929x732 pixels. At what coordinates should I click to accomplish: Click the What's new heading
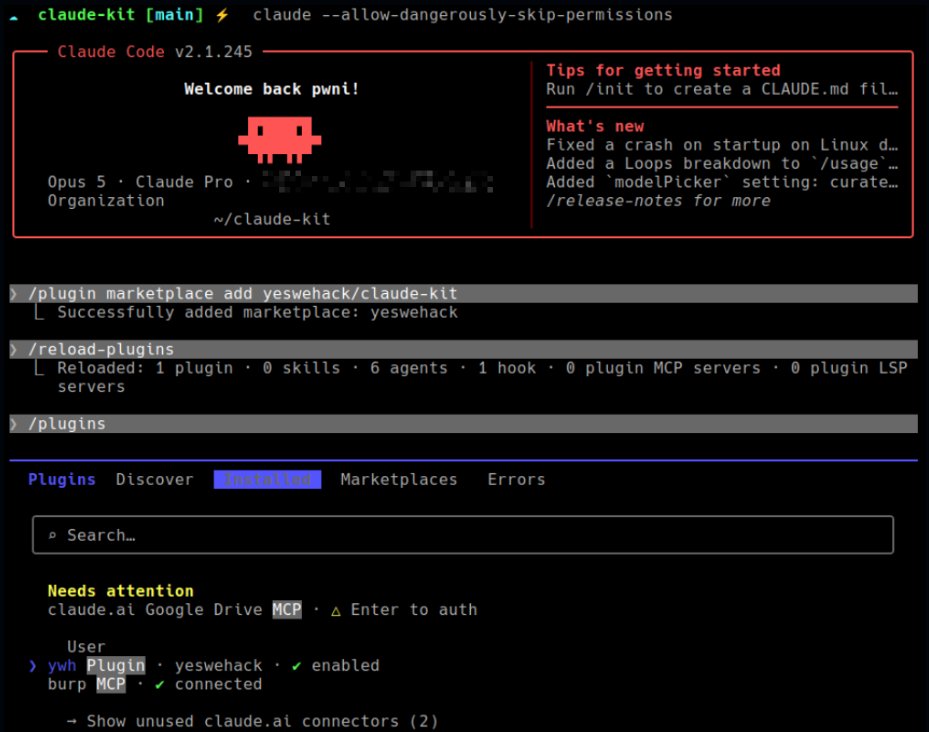pyautogui.click(x=595, y=126)
